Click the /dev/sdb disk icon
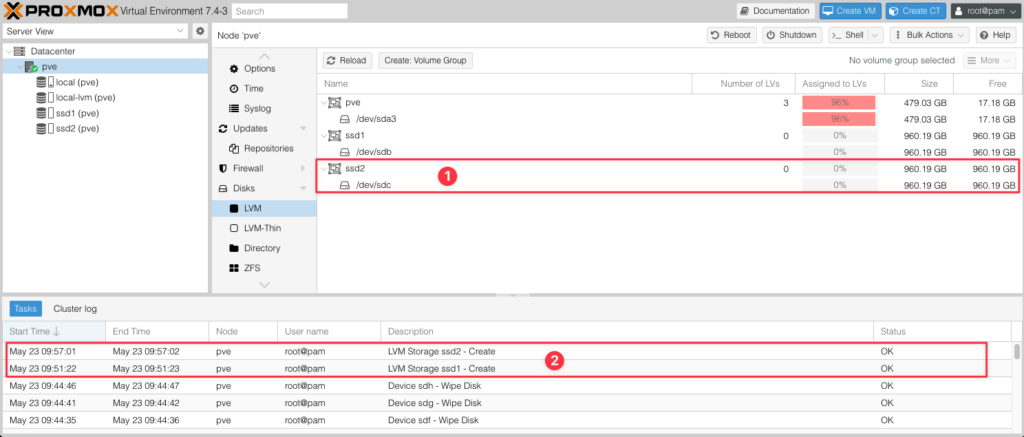 [345, 152]
